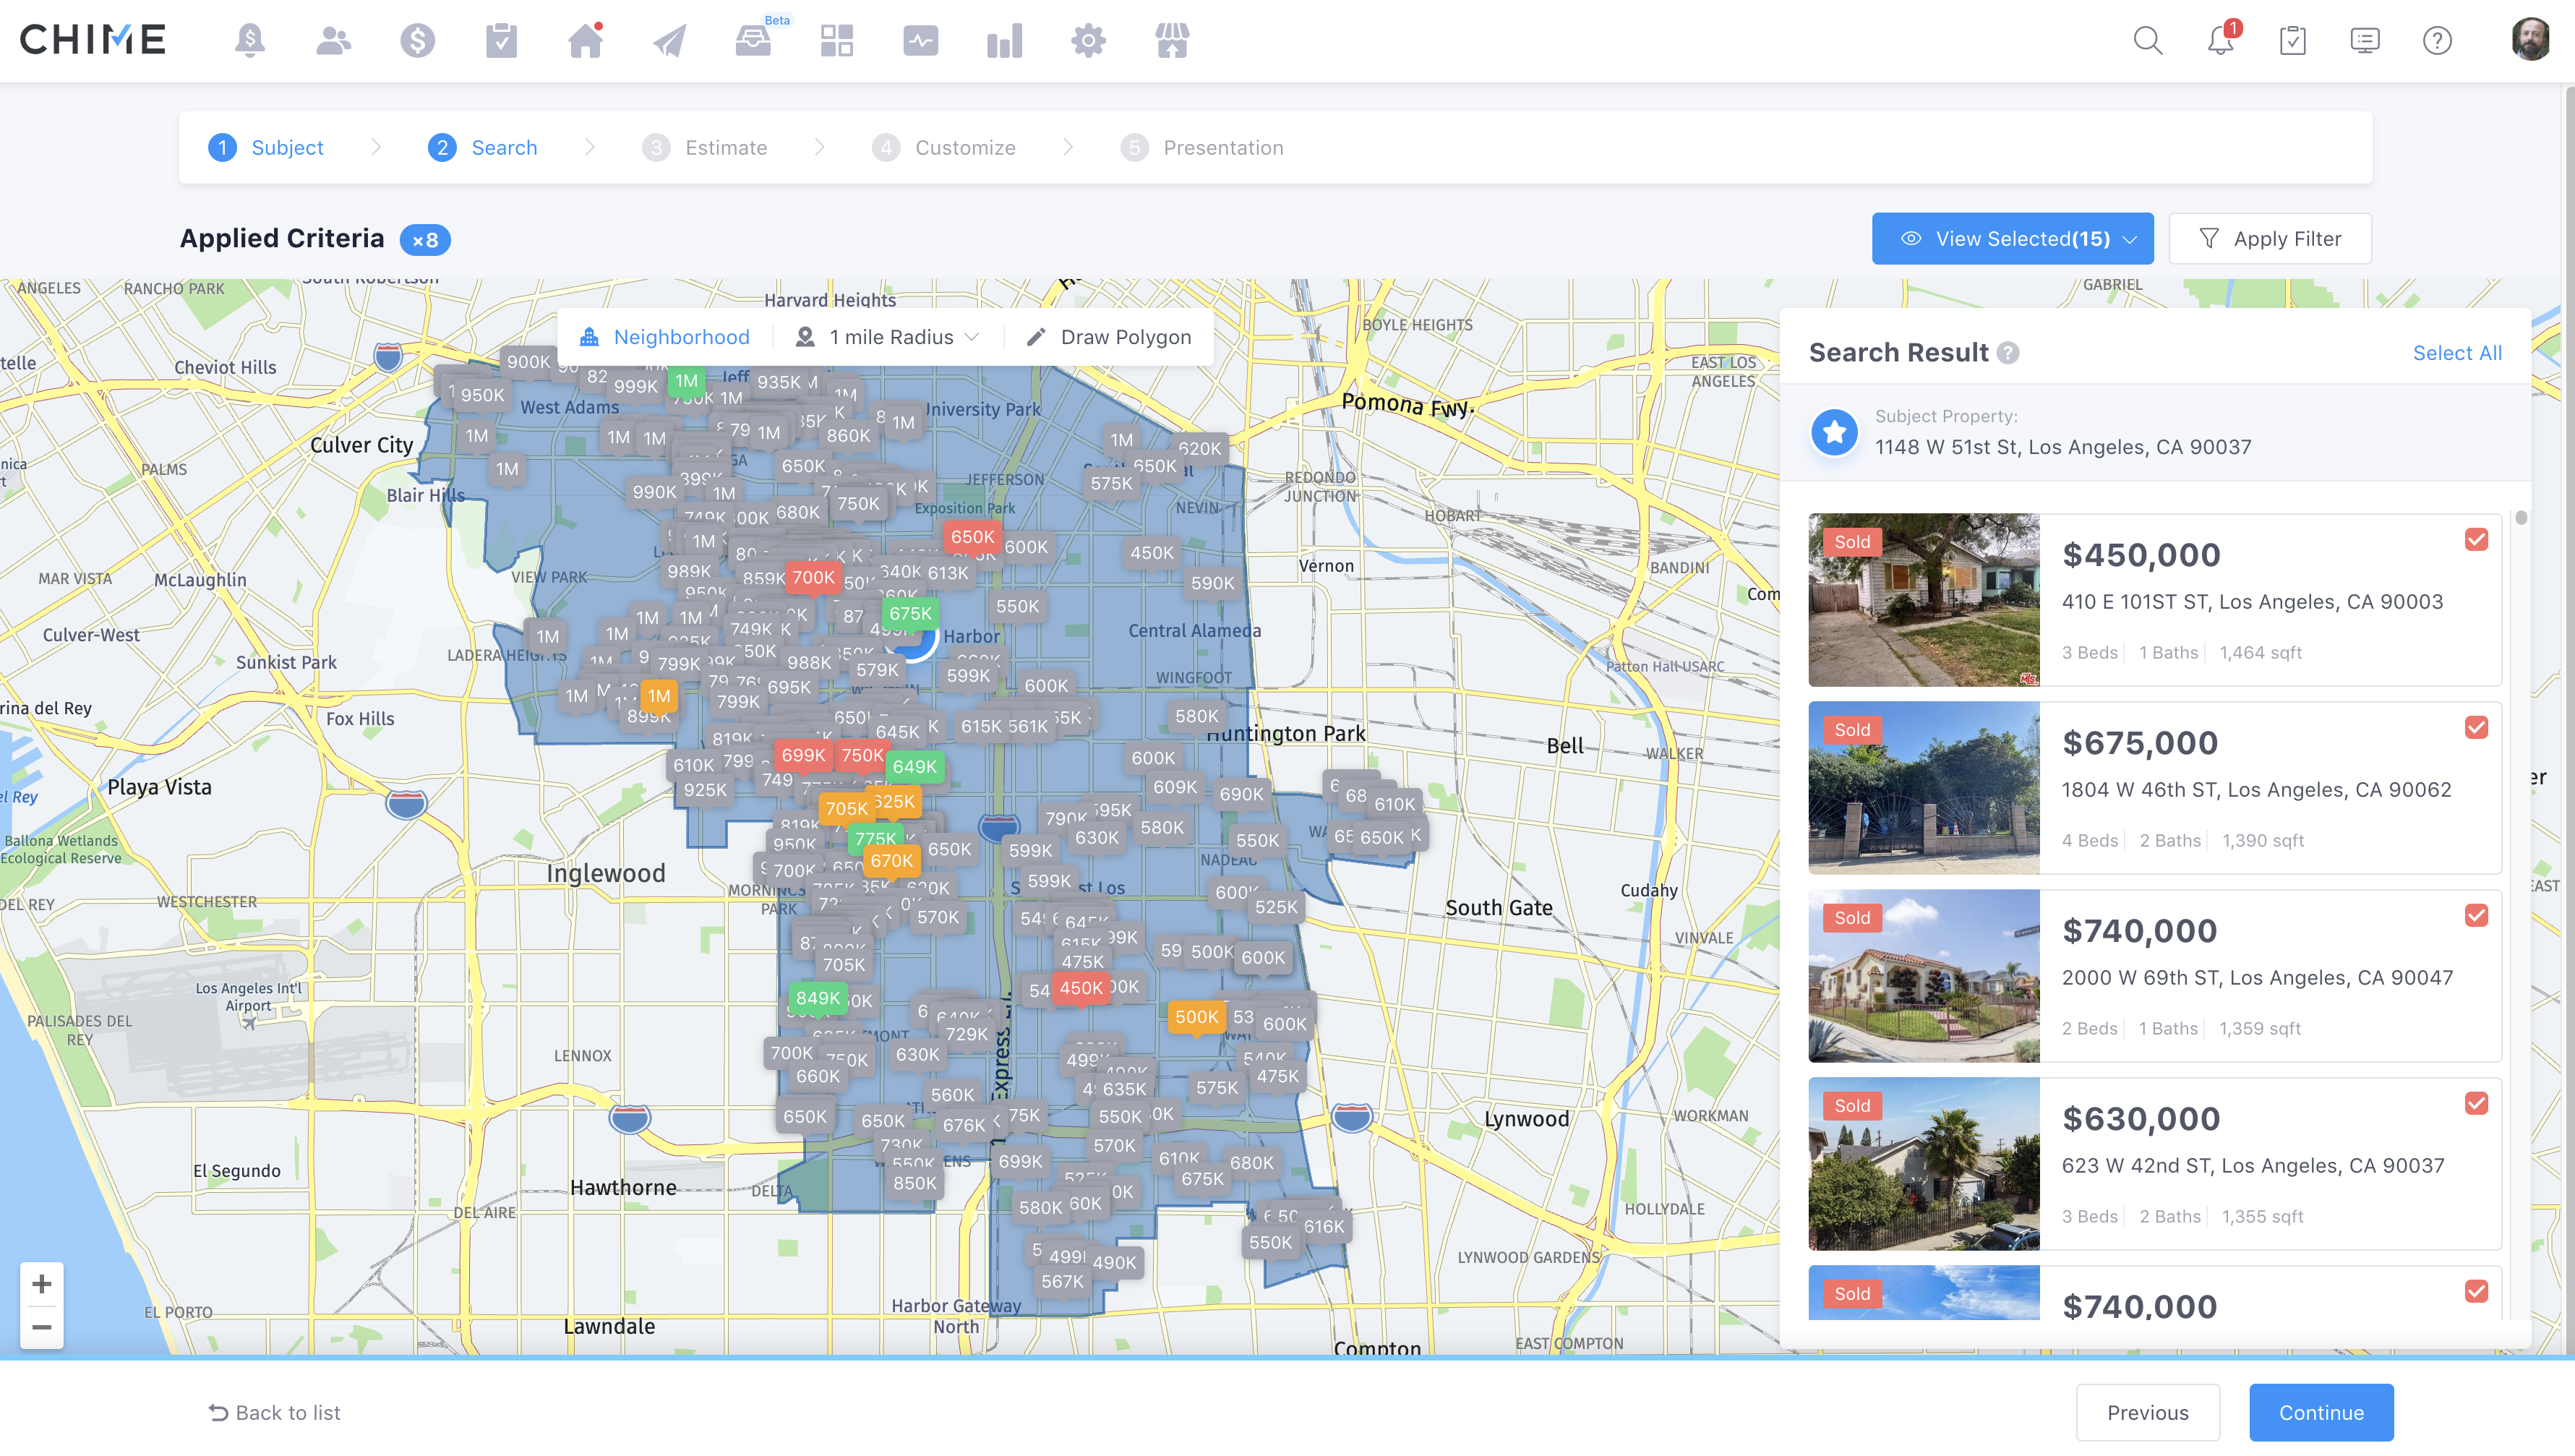Screen dimensions: 2575x1456
Task: Go to the Customize step
Action: coord(944,148)
